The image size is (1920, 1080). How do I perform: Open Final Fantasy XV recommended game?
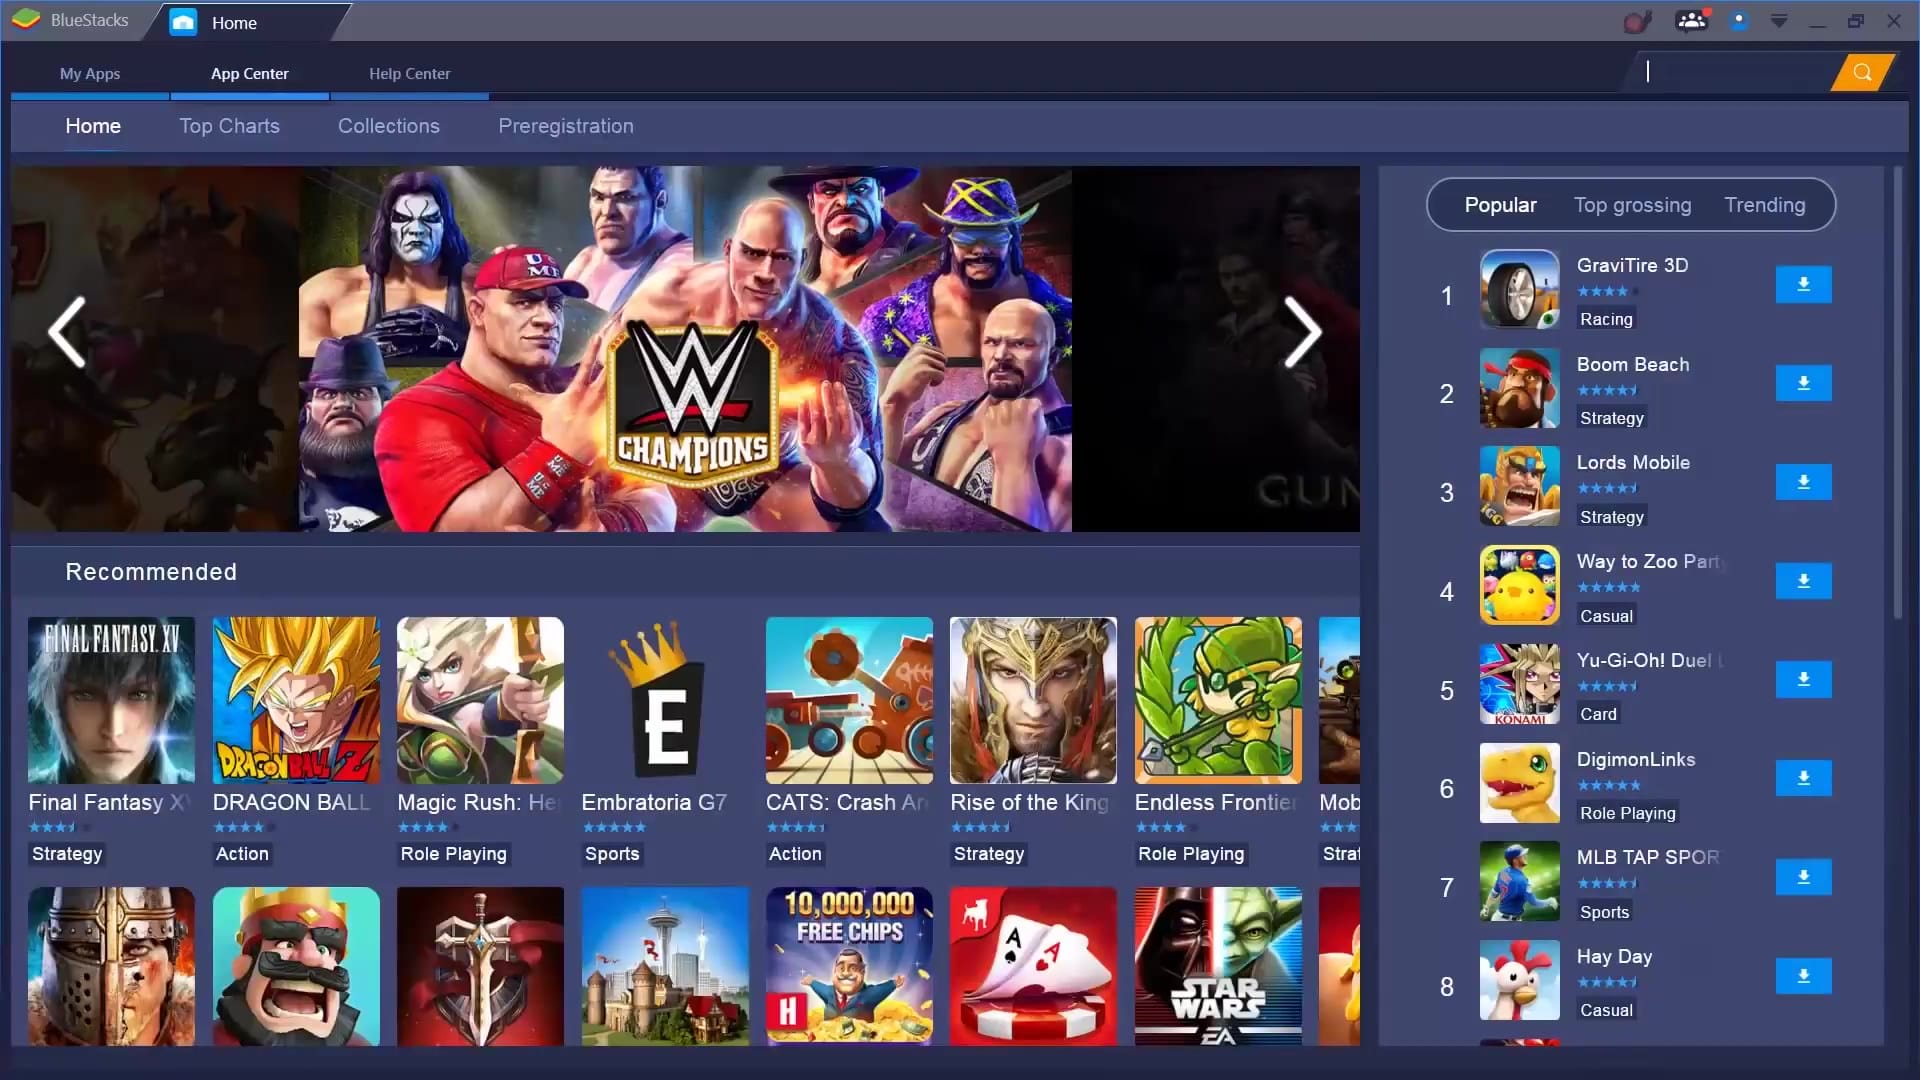click(x=111, y=700)
